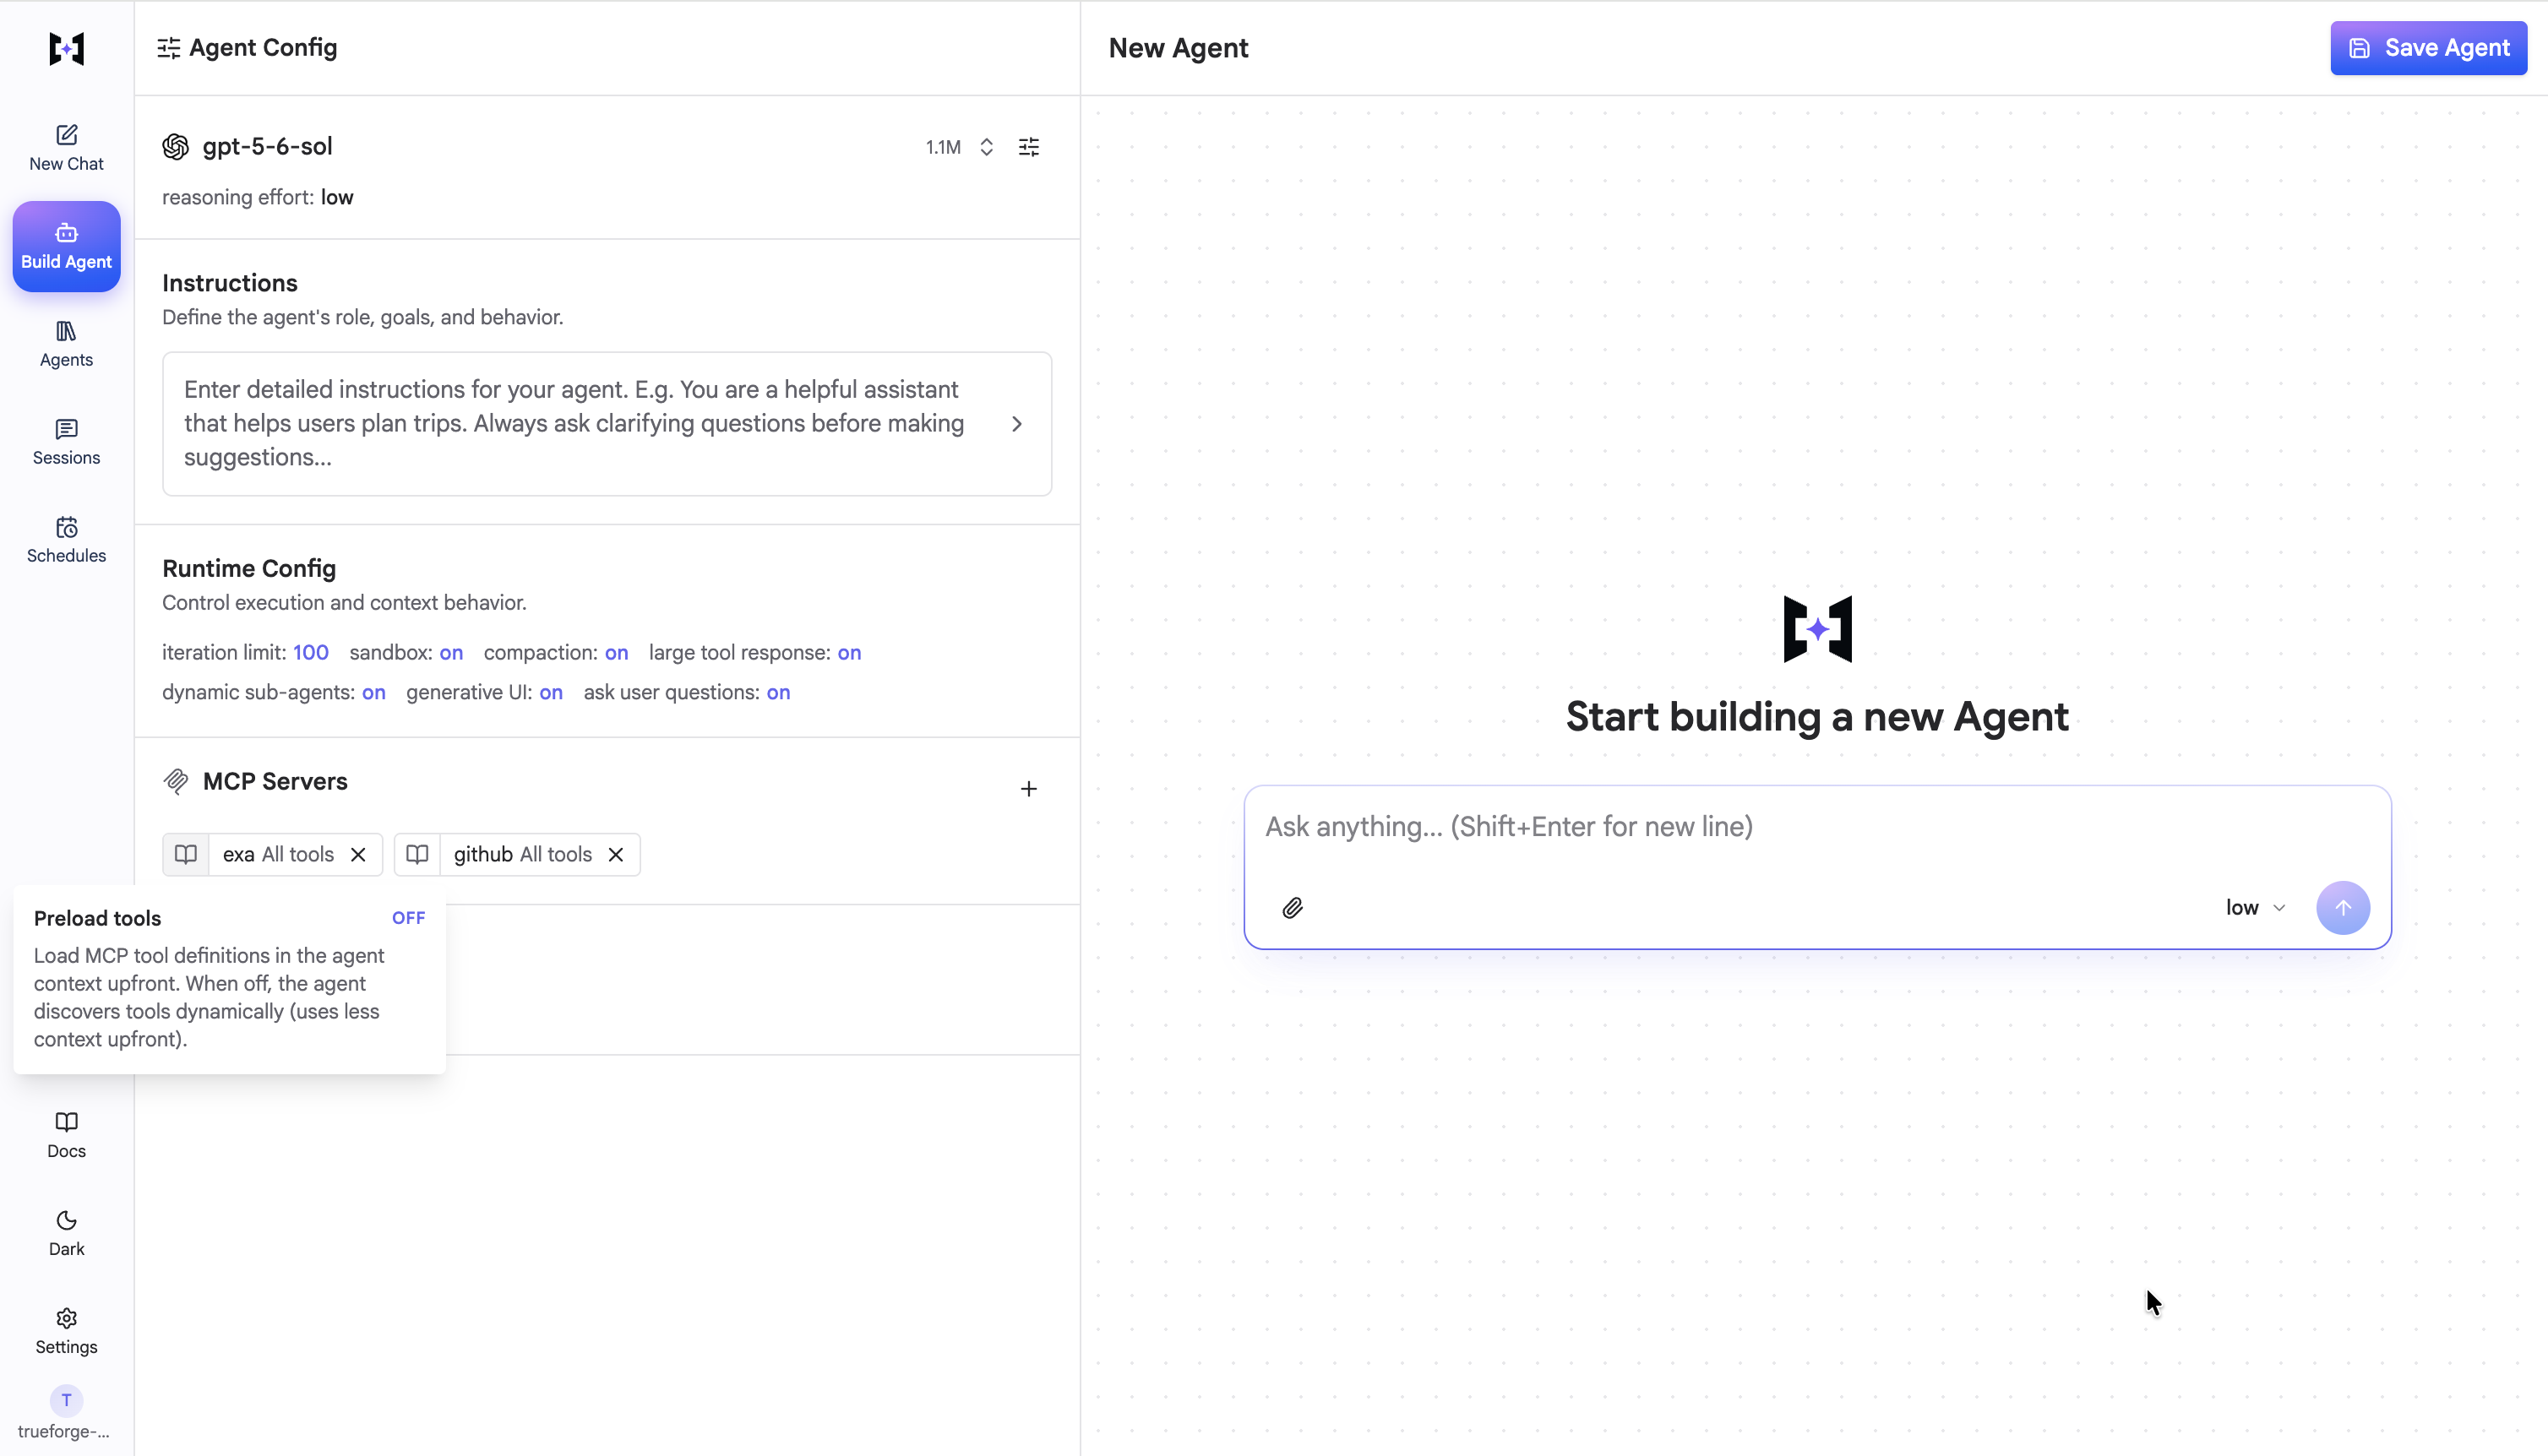
Task: Open github All tools selection
Action: click(x=523, y=854)
